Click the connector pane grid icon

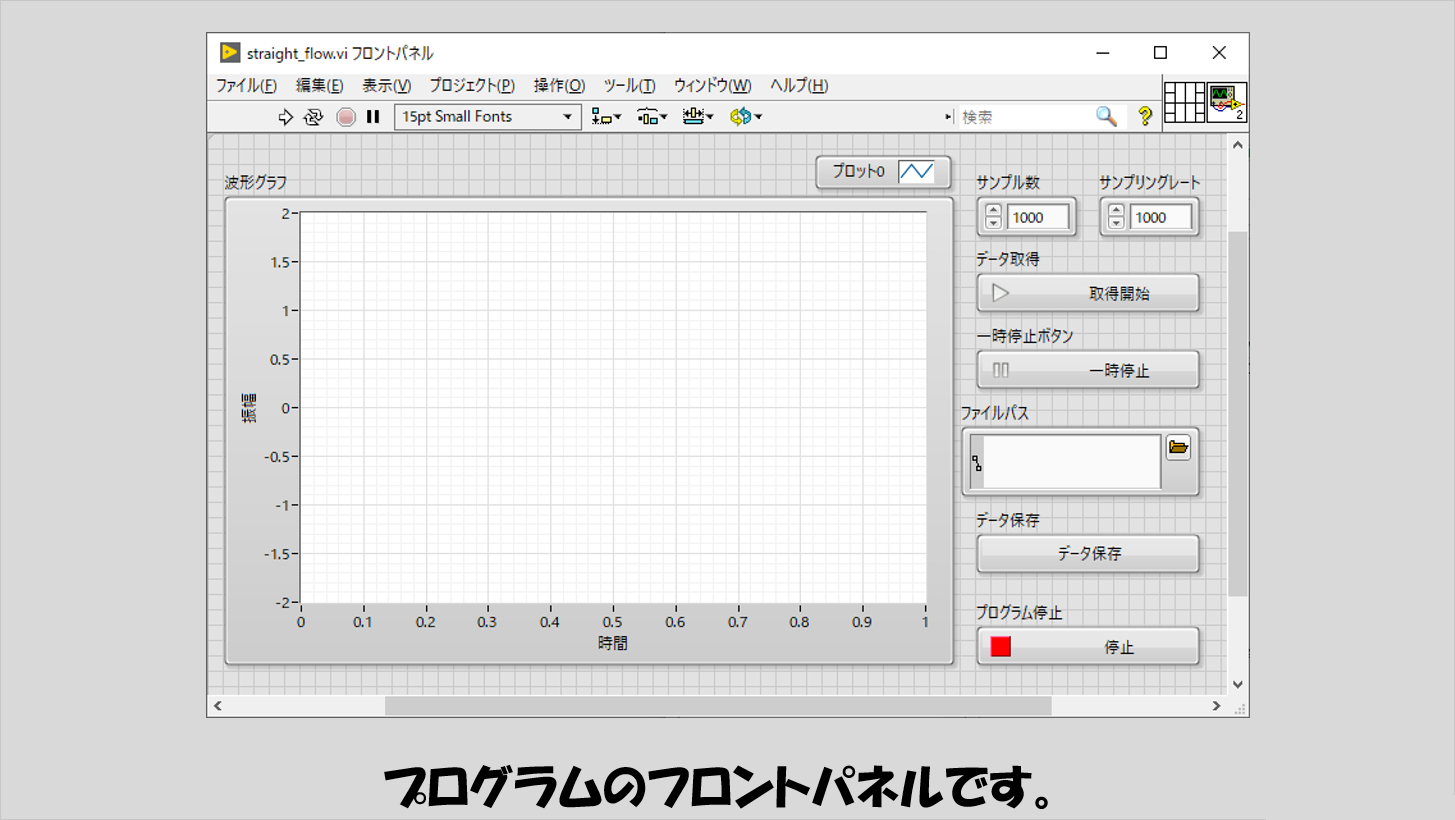(x=1184, y=102)
